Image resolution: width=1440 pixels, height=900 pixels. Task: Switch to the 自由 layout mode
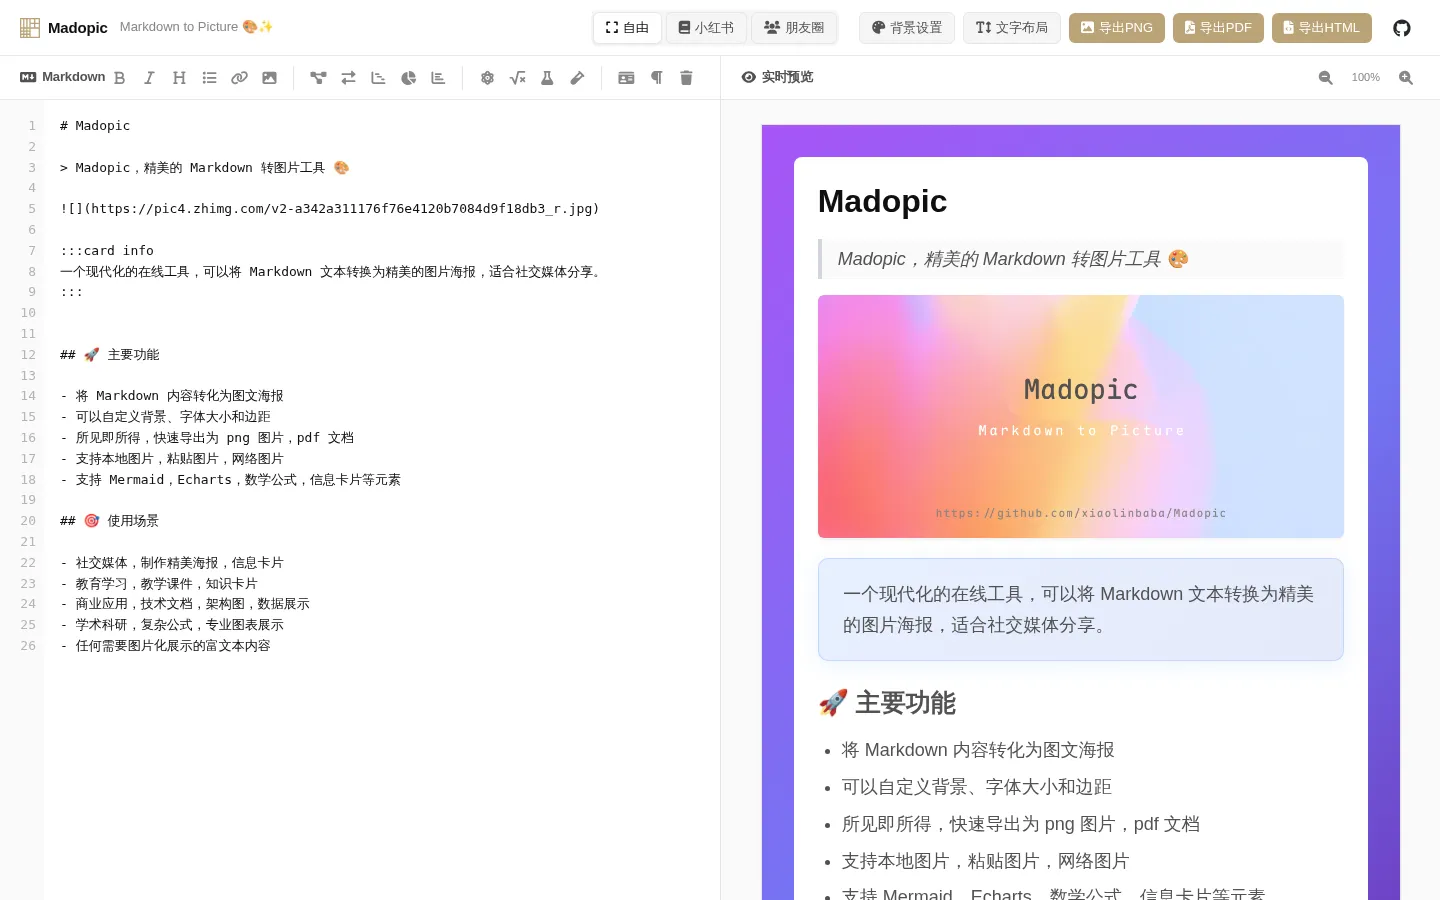(x=627, y=28)
